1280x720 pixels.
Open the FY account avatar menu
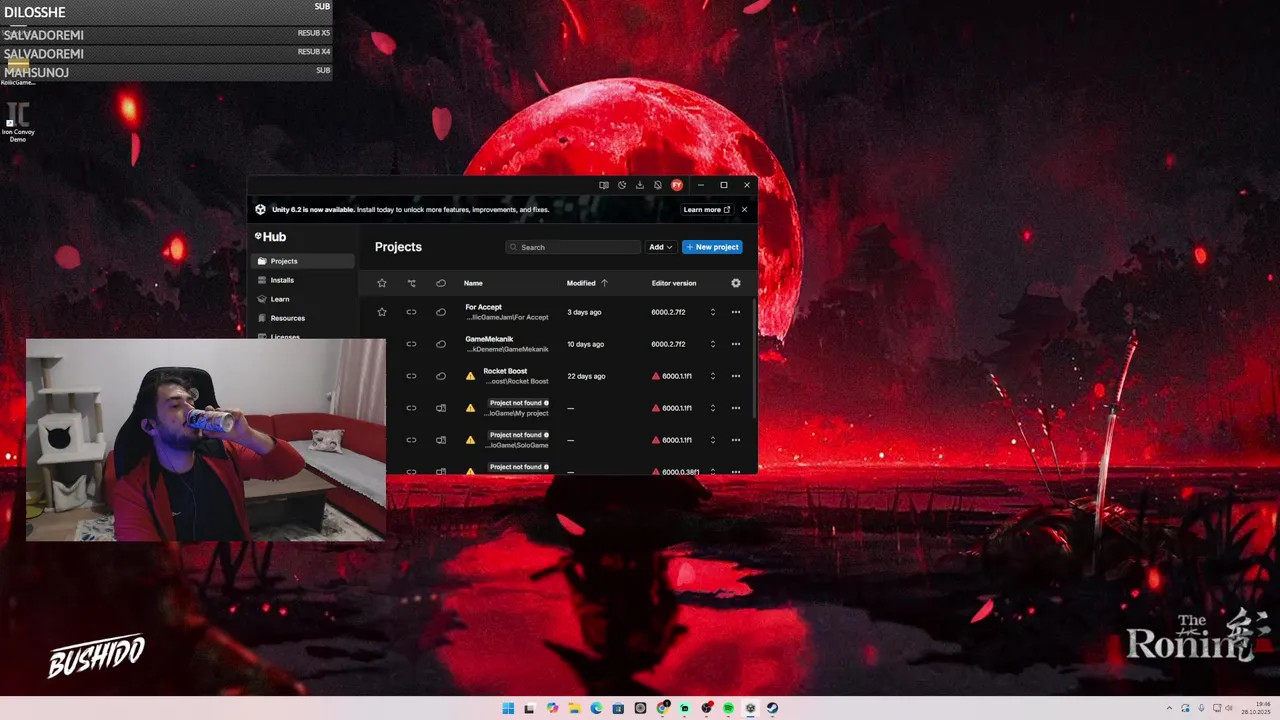click(677, 185)
